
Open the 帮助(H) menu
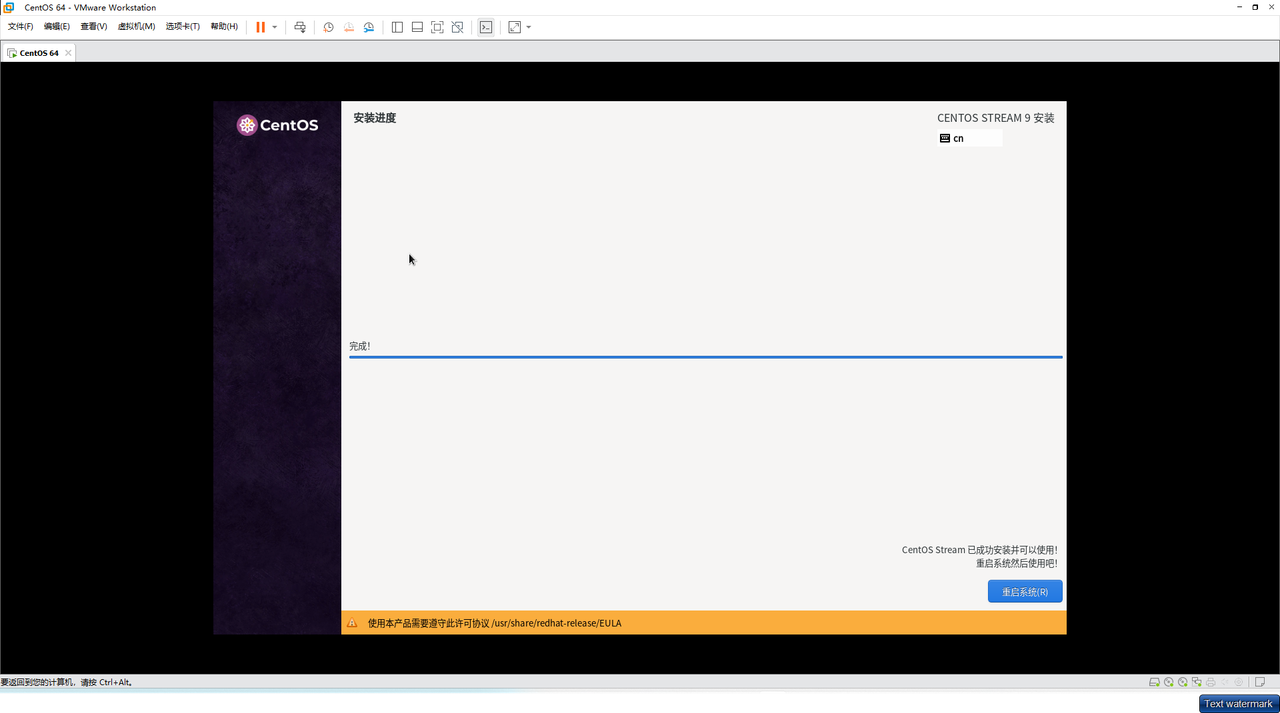click(224, 27)
